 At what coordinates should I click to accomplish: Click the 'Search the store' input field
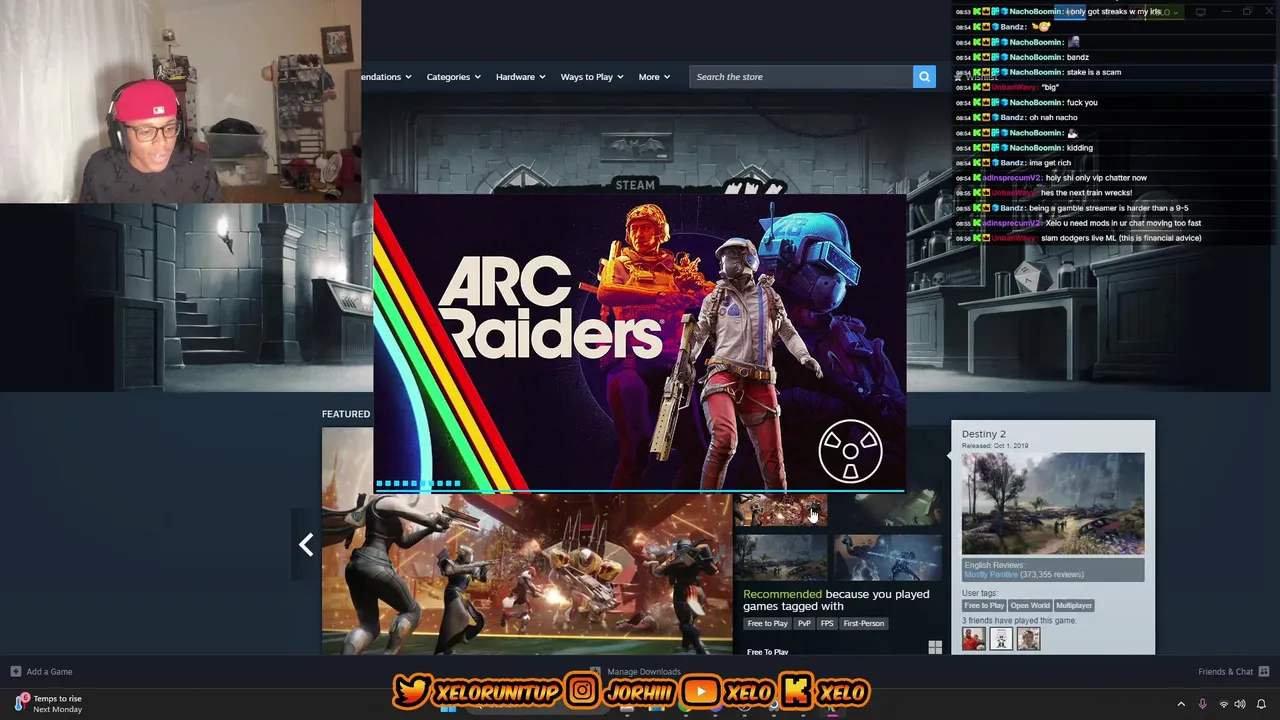pos(800,77)
